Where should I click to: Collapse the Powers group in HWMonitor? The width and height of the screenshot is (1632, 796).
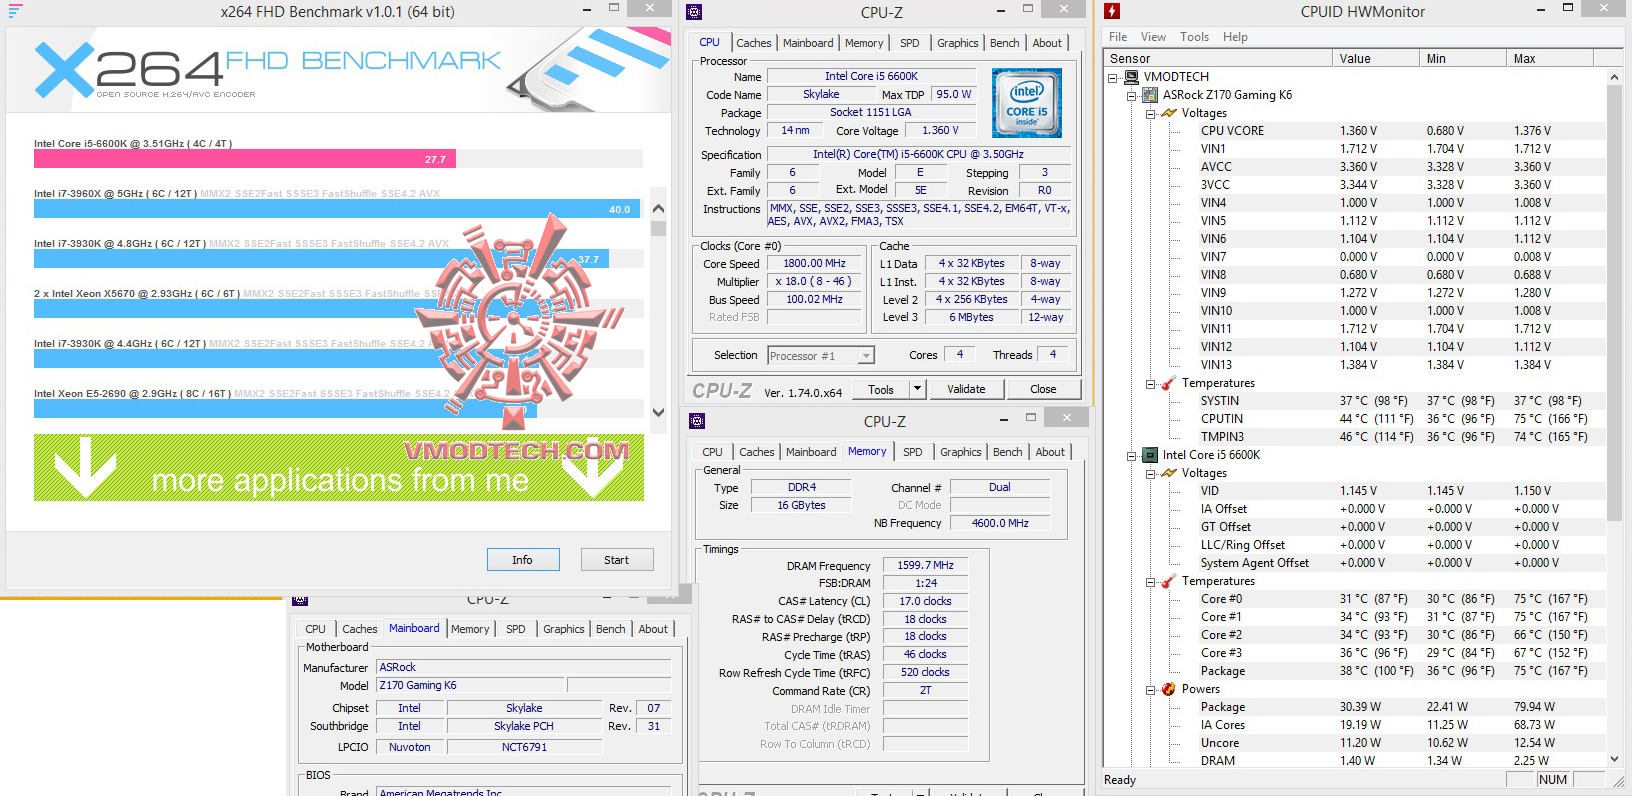[1150, 689]
